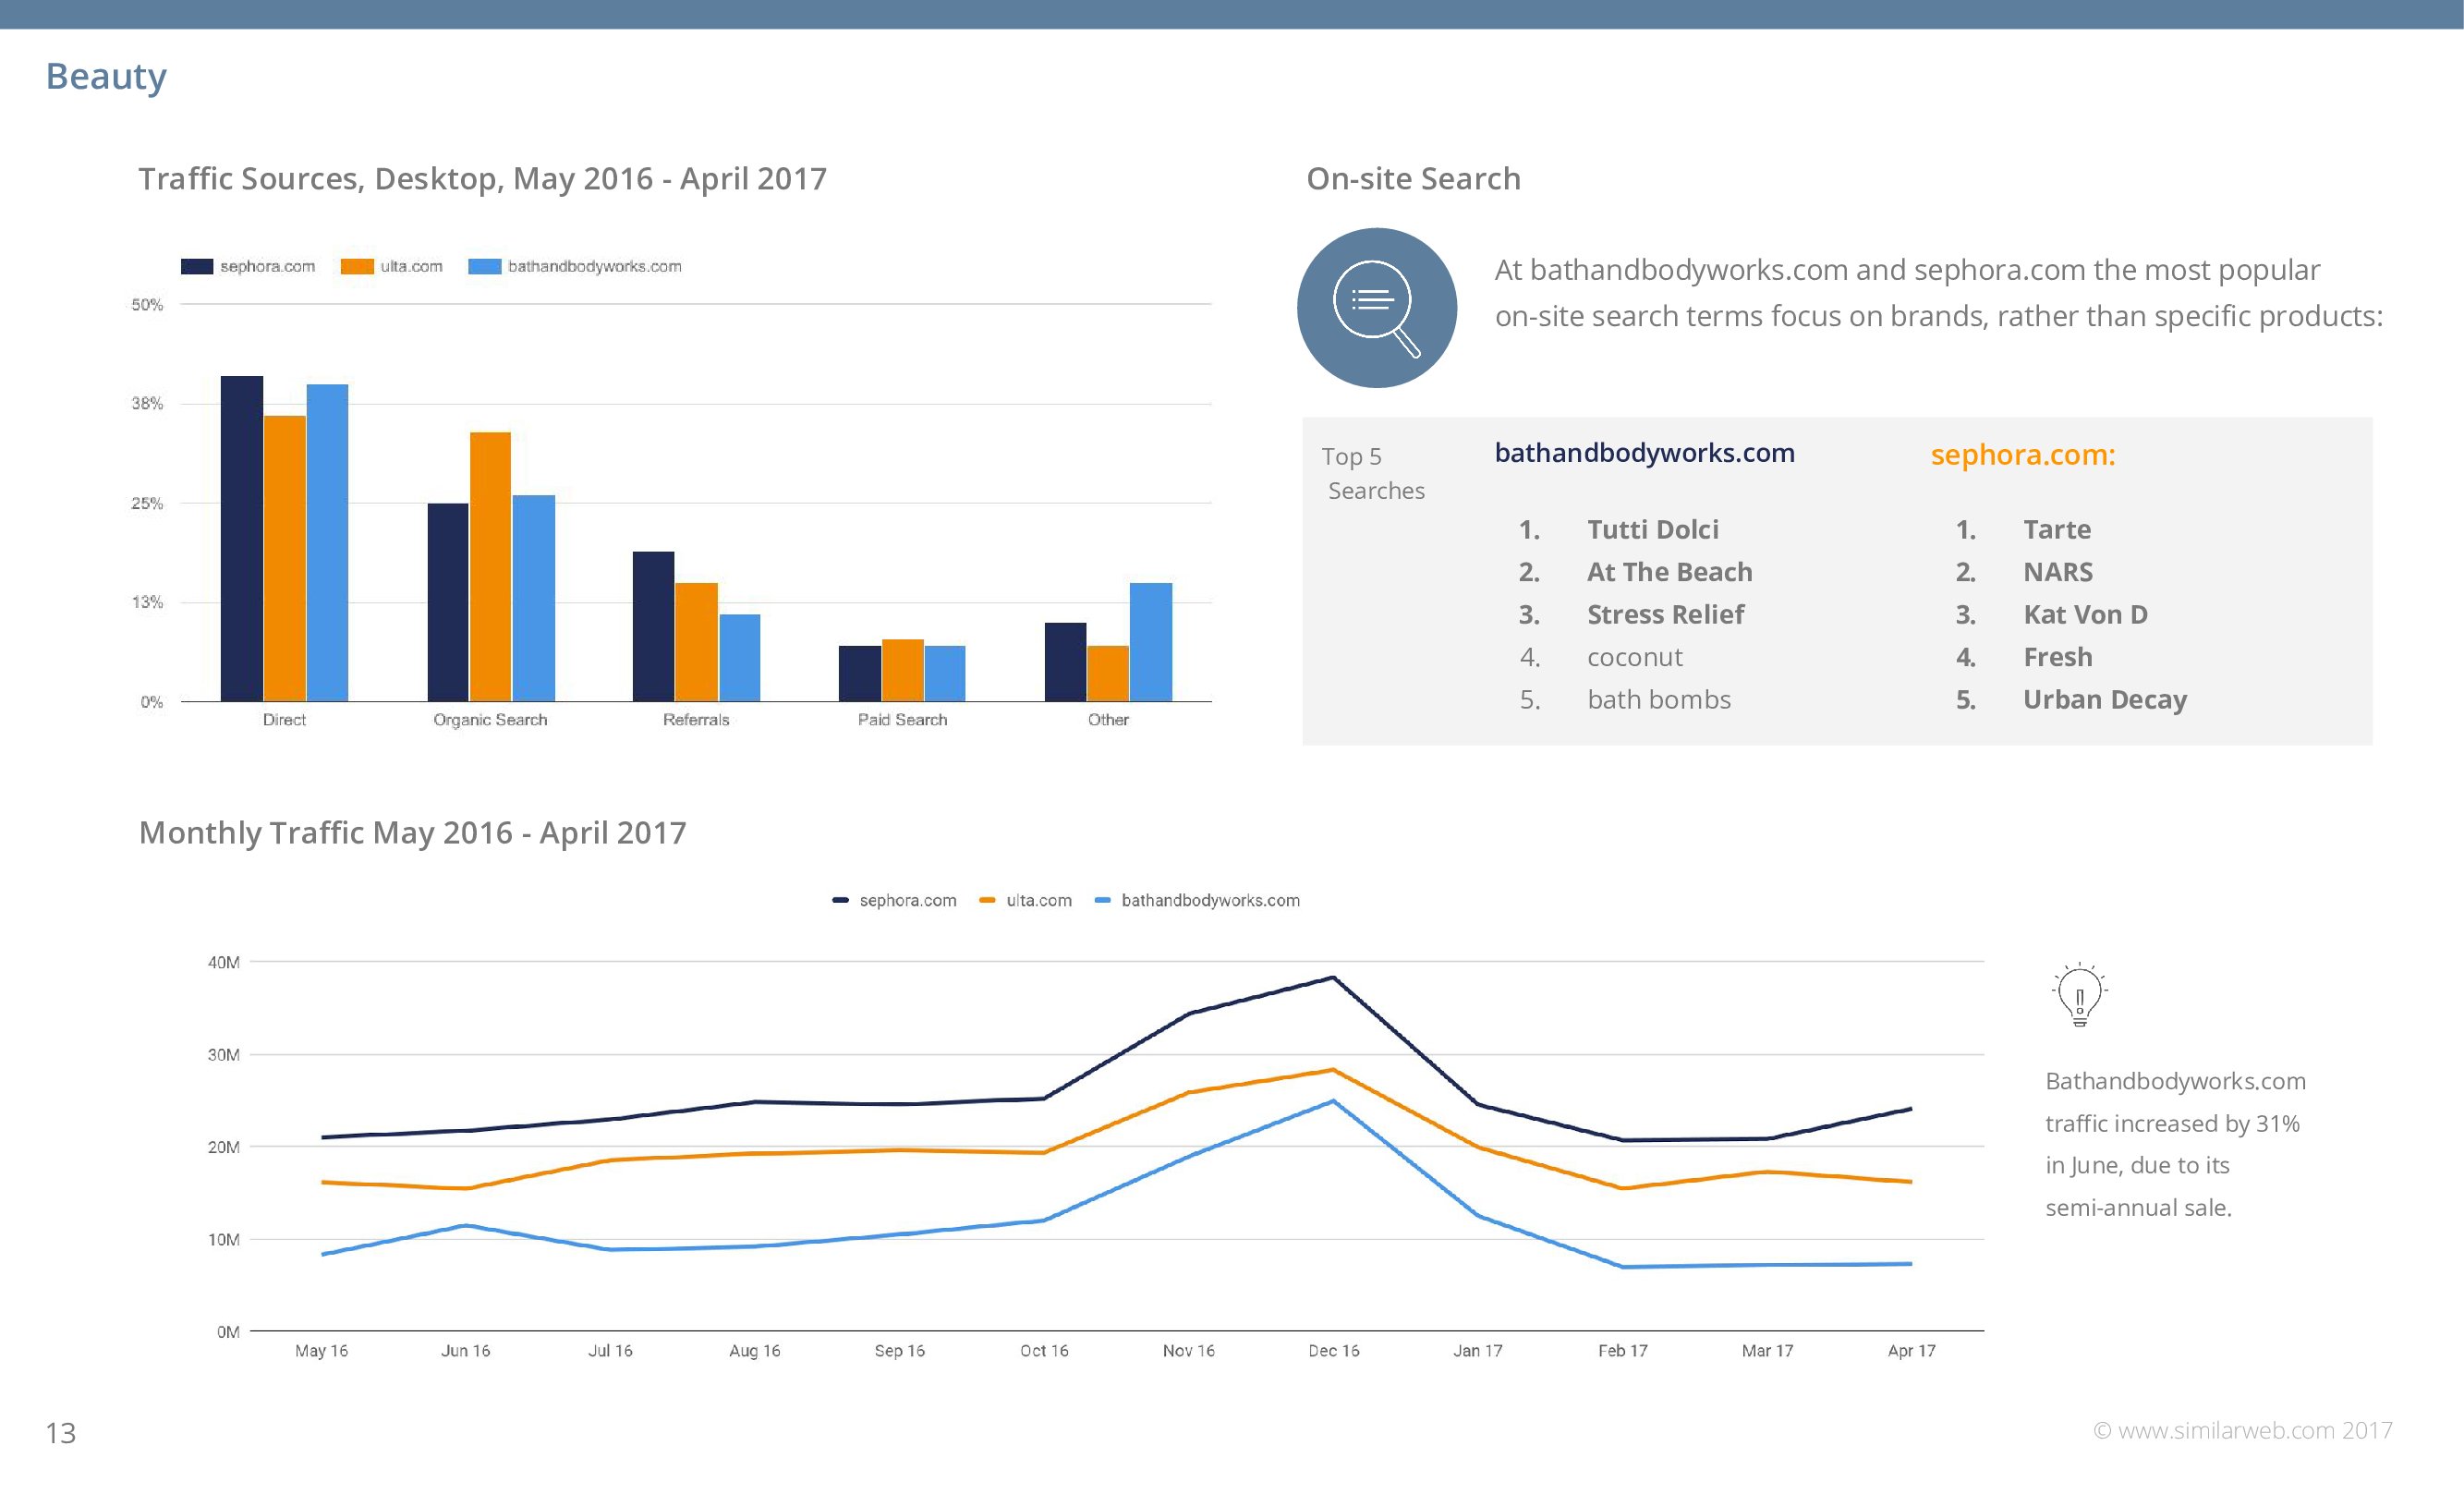The height and width of the screenshot is (1494, 2464).
Task: Click the tall blue Other bar
Action: pyautogui.click(x=1150, y=641)
